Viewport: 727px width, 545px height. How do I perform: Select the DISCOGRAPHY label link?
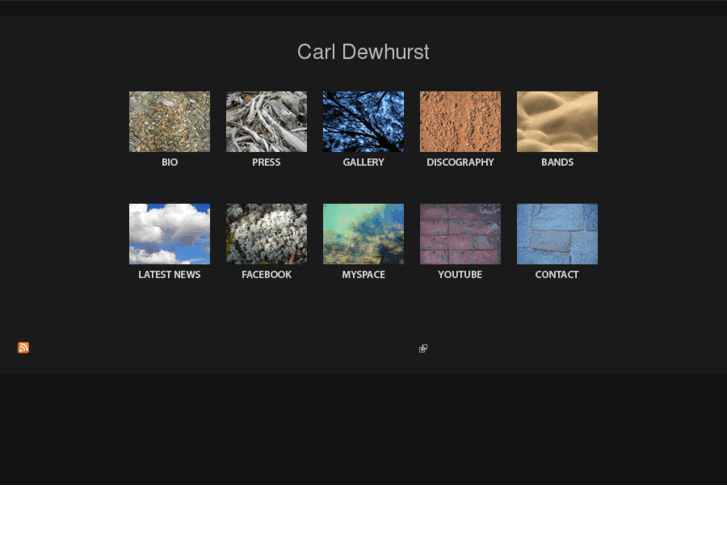(460, 162)
